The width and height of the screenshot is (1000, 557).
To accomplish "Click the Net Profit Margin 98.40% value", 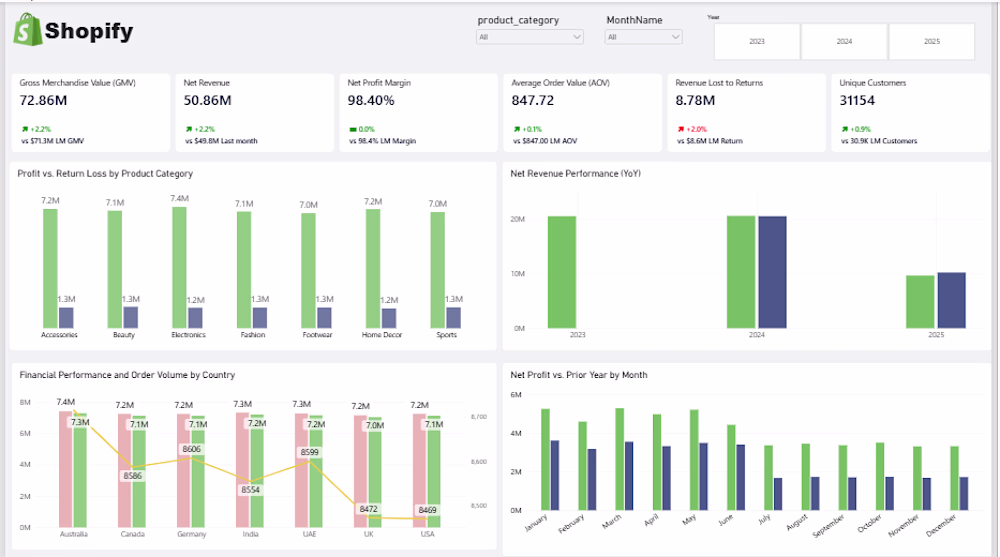I will 371,100.
